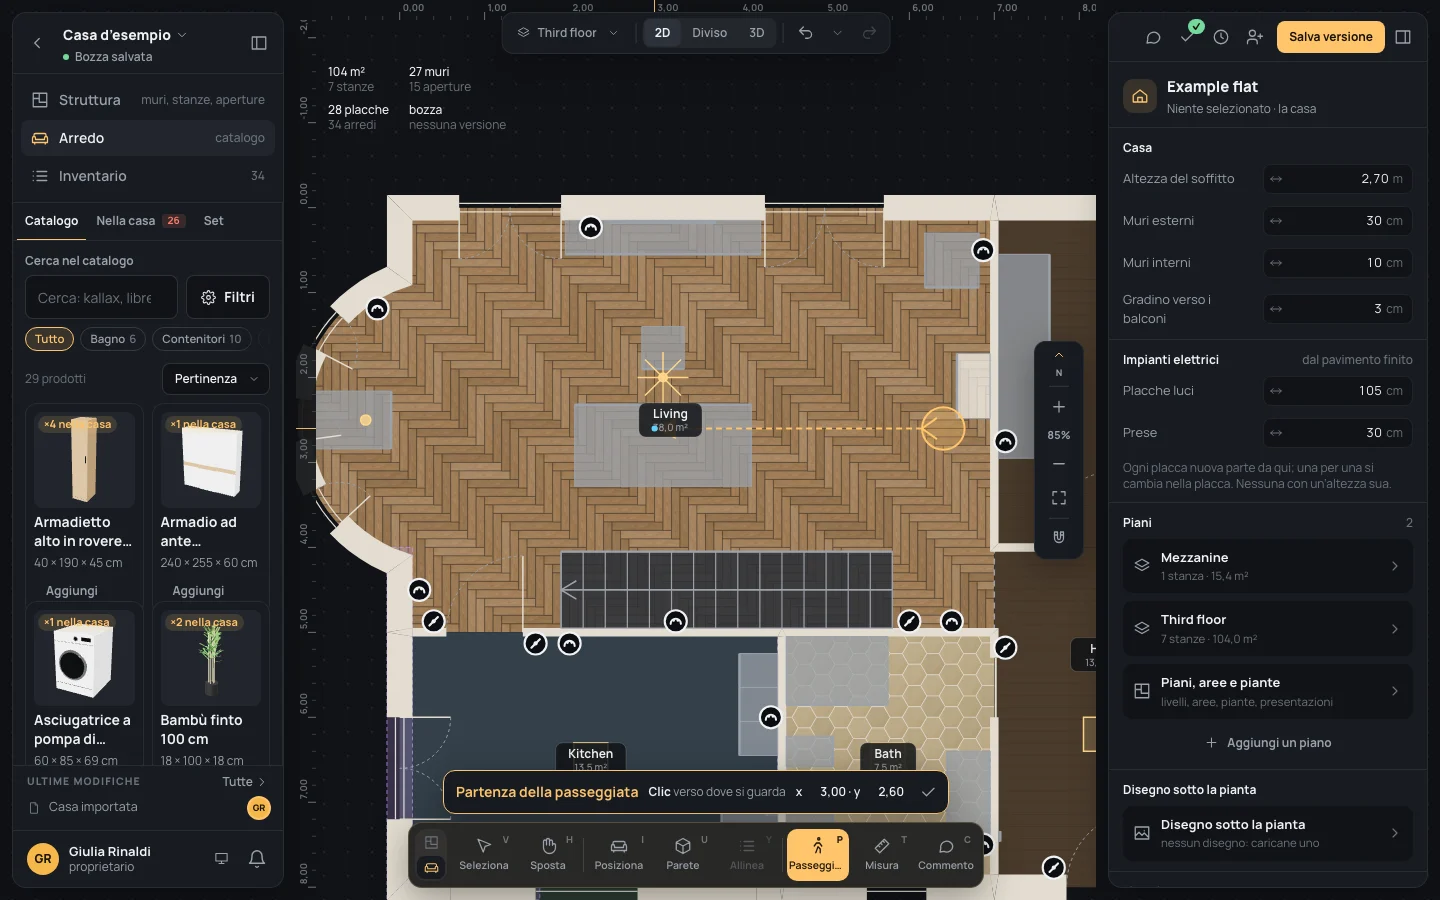This screenshot has height=900, width=1440.
Task: Zoom in with the plus icon
Action: [x=1059, y=407]
